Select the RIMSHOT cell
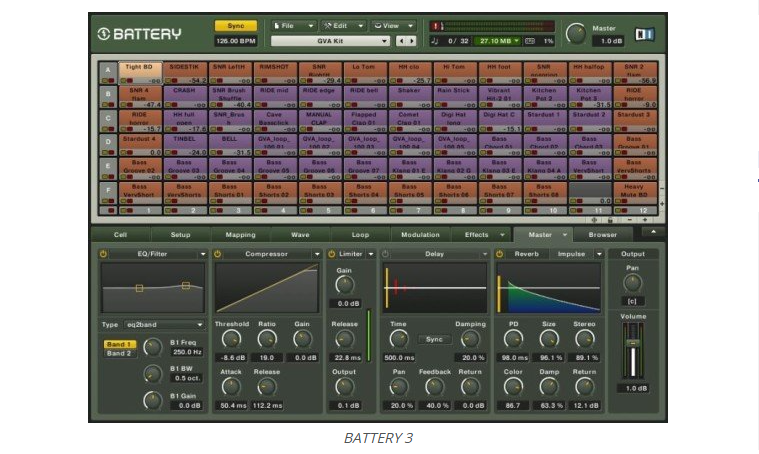This screenshot has width=759, height=454. (x=274, y=73)
